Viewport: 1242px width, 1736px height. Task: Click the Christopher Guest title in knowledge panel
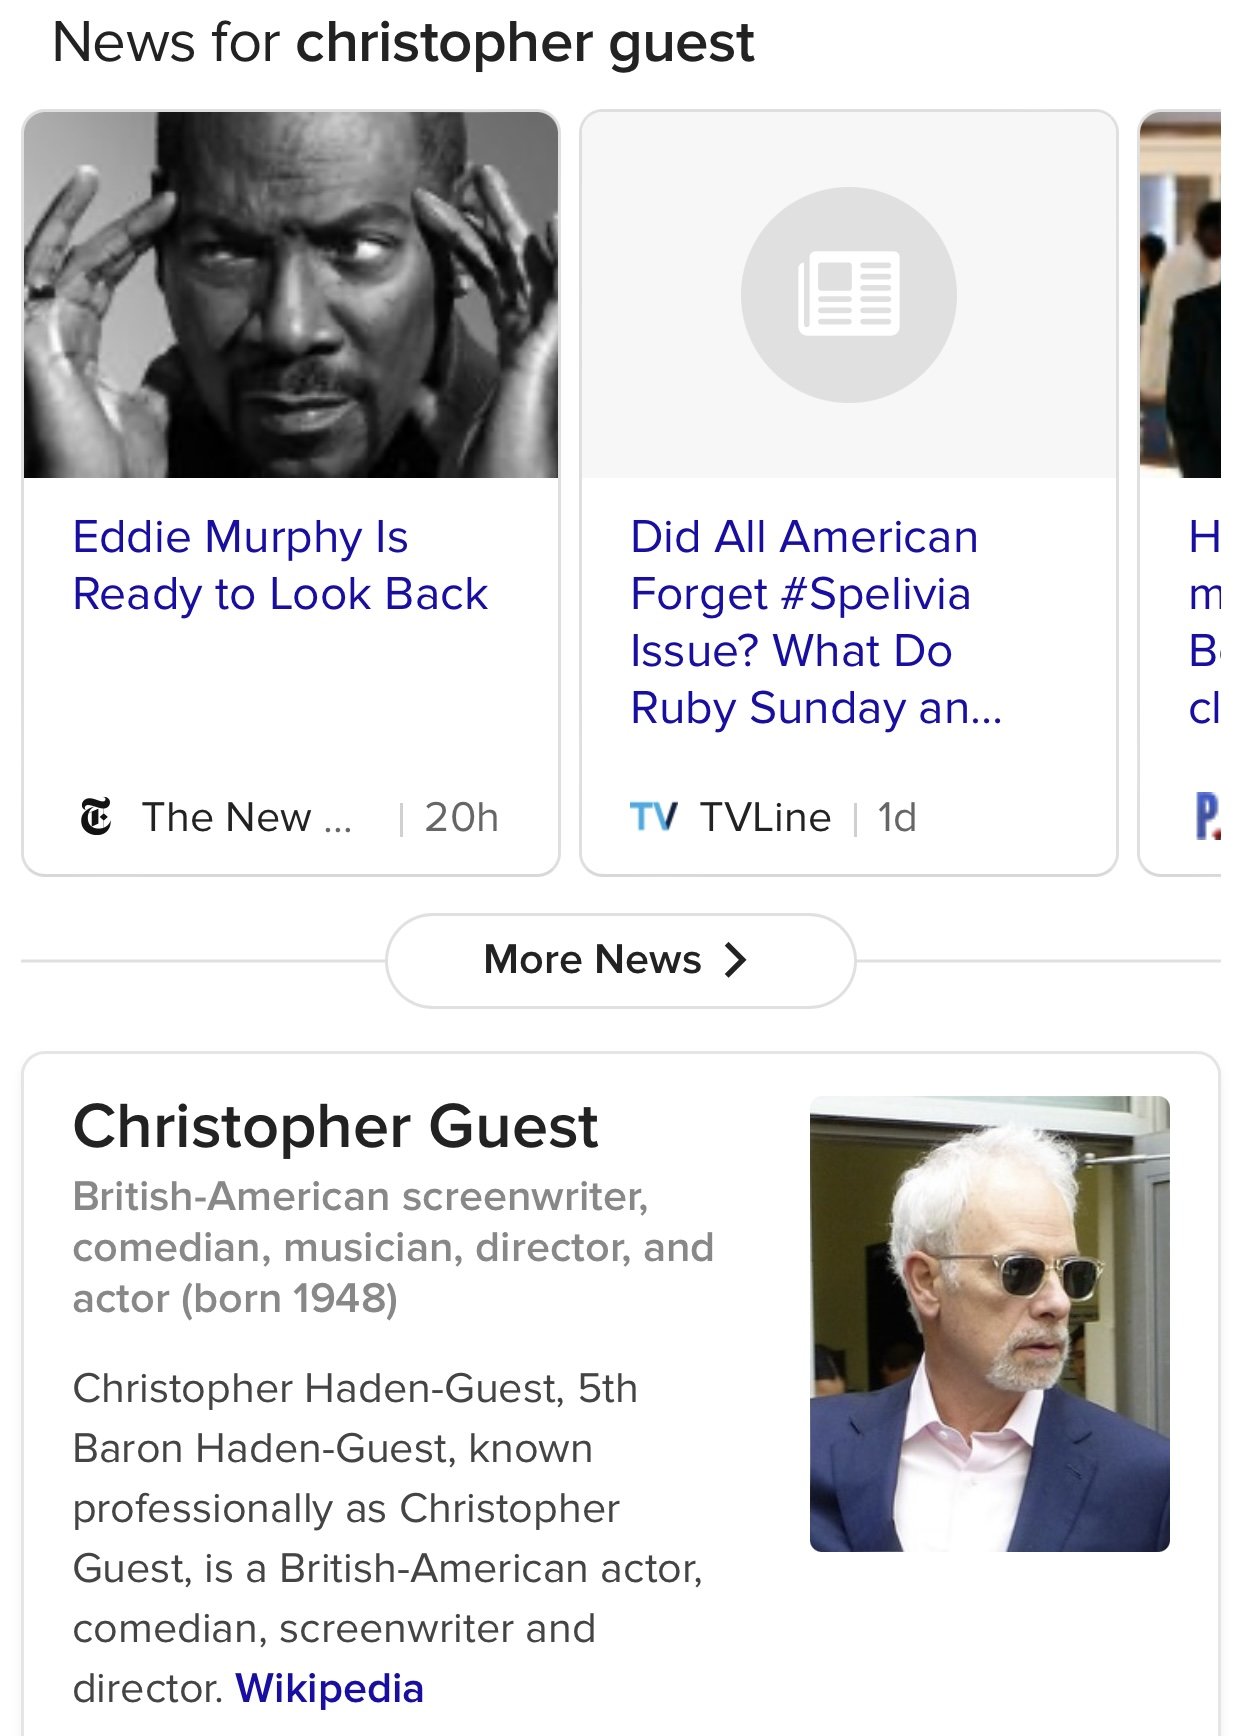coord(335,1127)
